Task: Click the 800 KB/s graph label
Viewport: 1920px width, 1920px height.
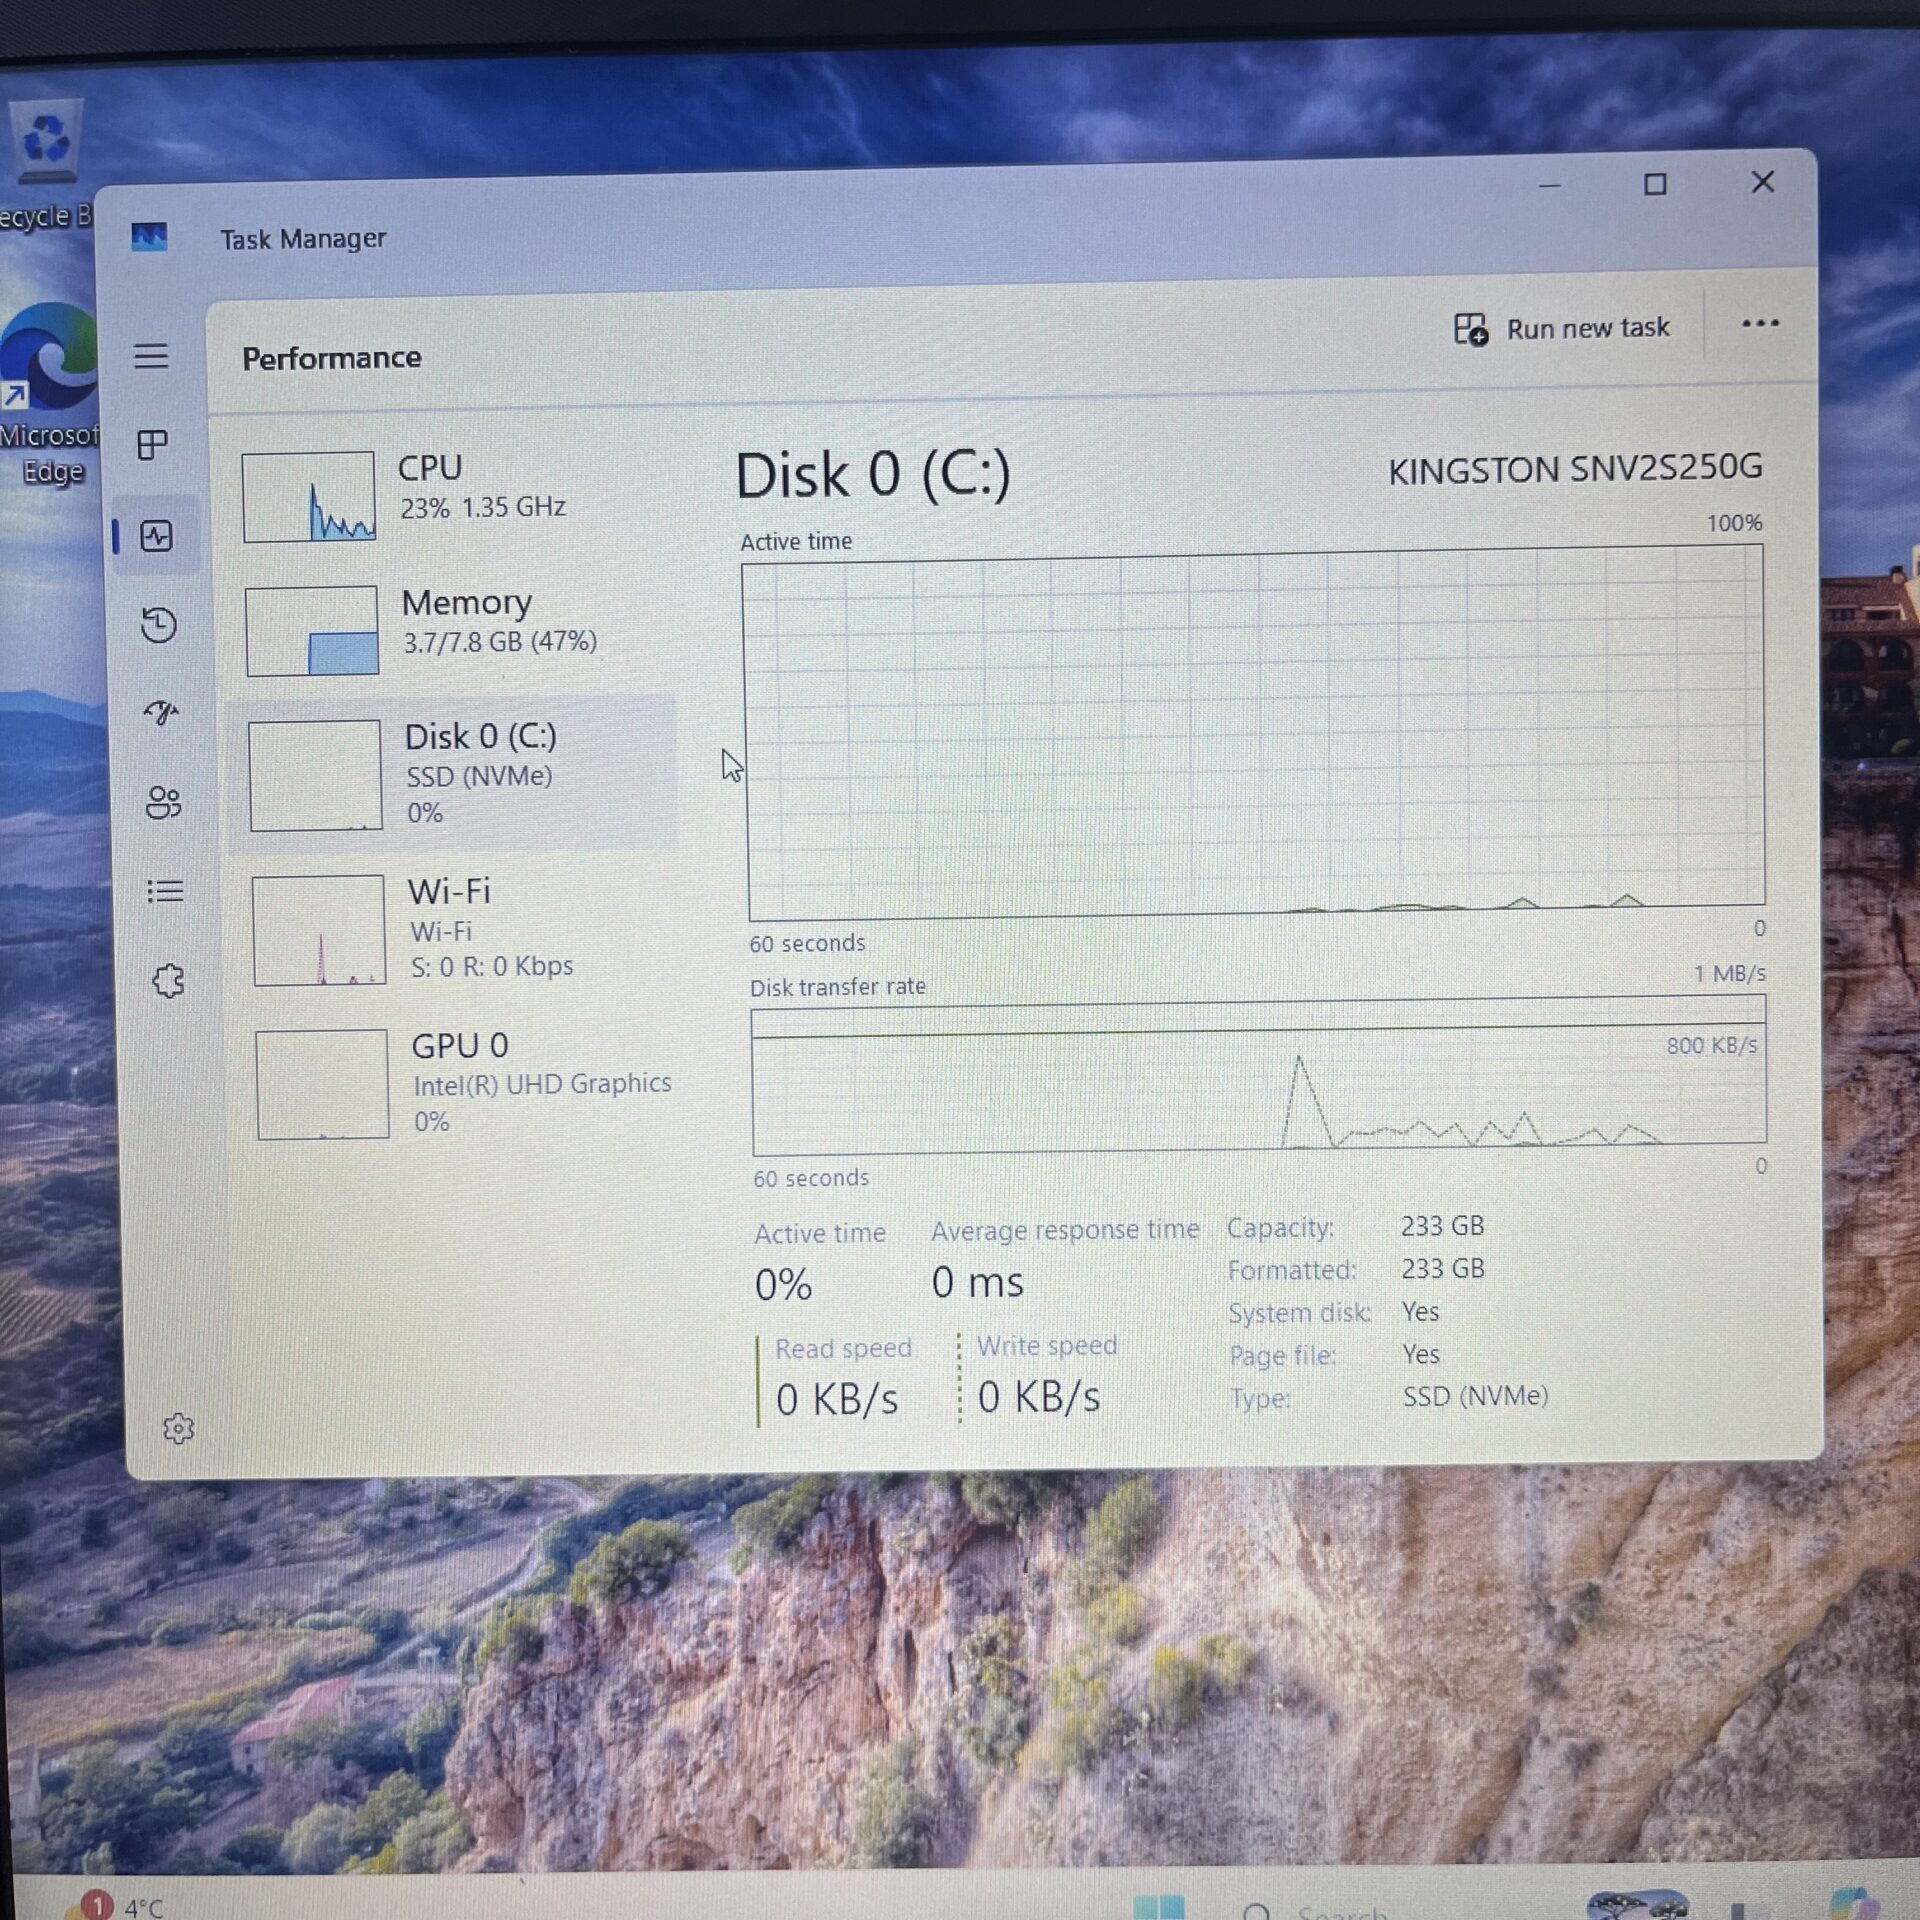Action: (1711, 1046)
